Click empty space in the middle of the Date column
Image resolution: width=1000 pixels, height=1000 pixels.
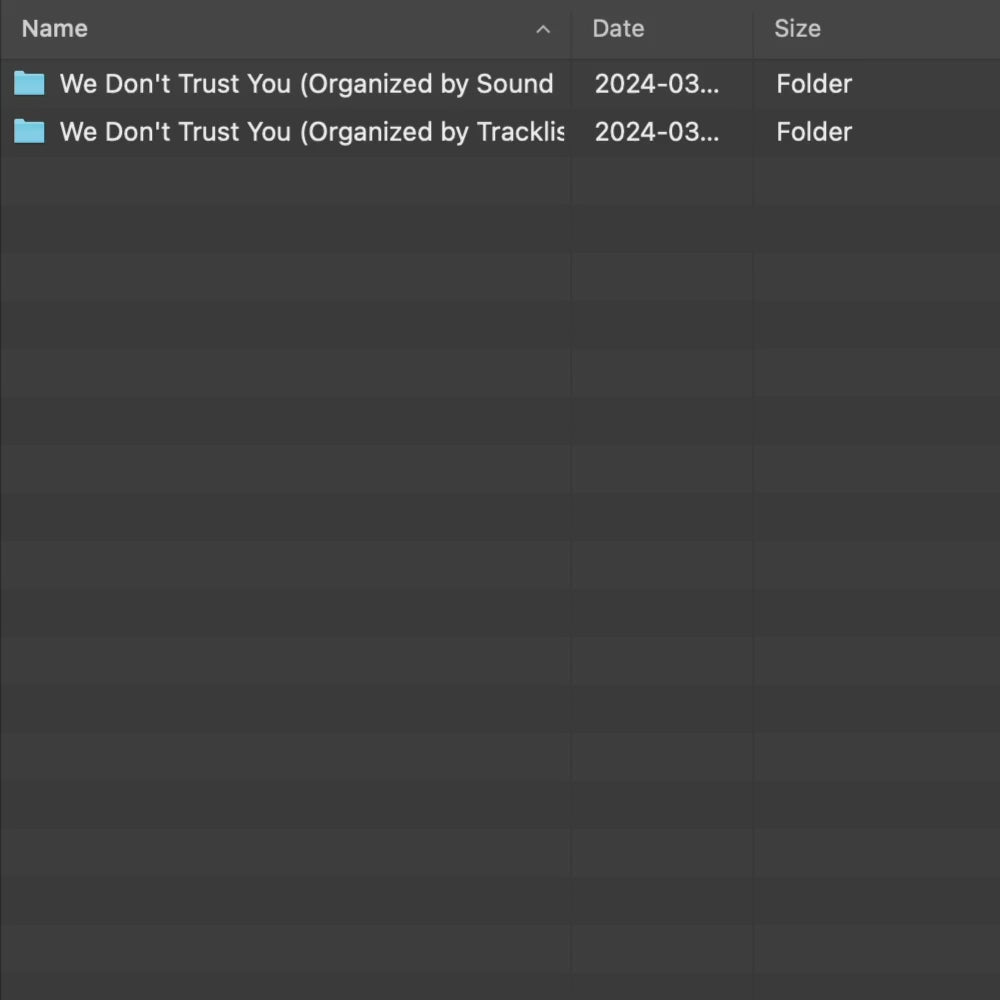(662, 520)
